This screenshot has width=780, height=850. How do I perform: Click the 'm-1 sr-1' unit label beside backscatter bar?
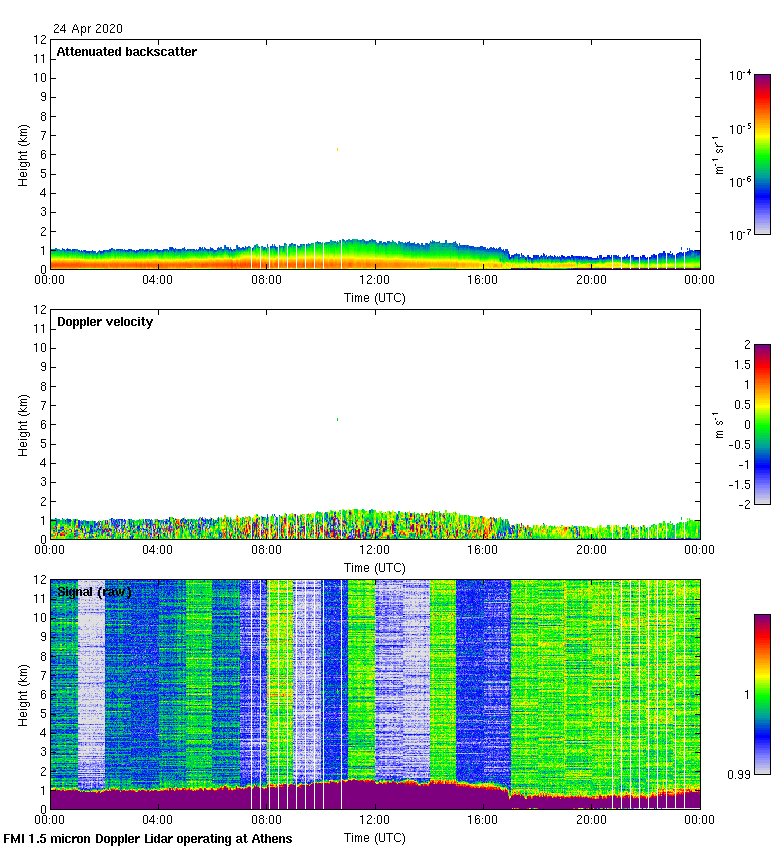pyautogui.click(x=719, y=154)
